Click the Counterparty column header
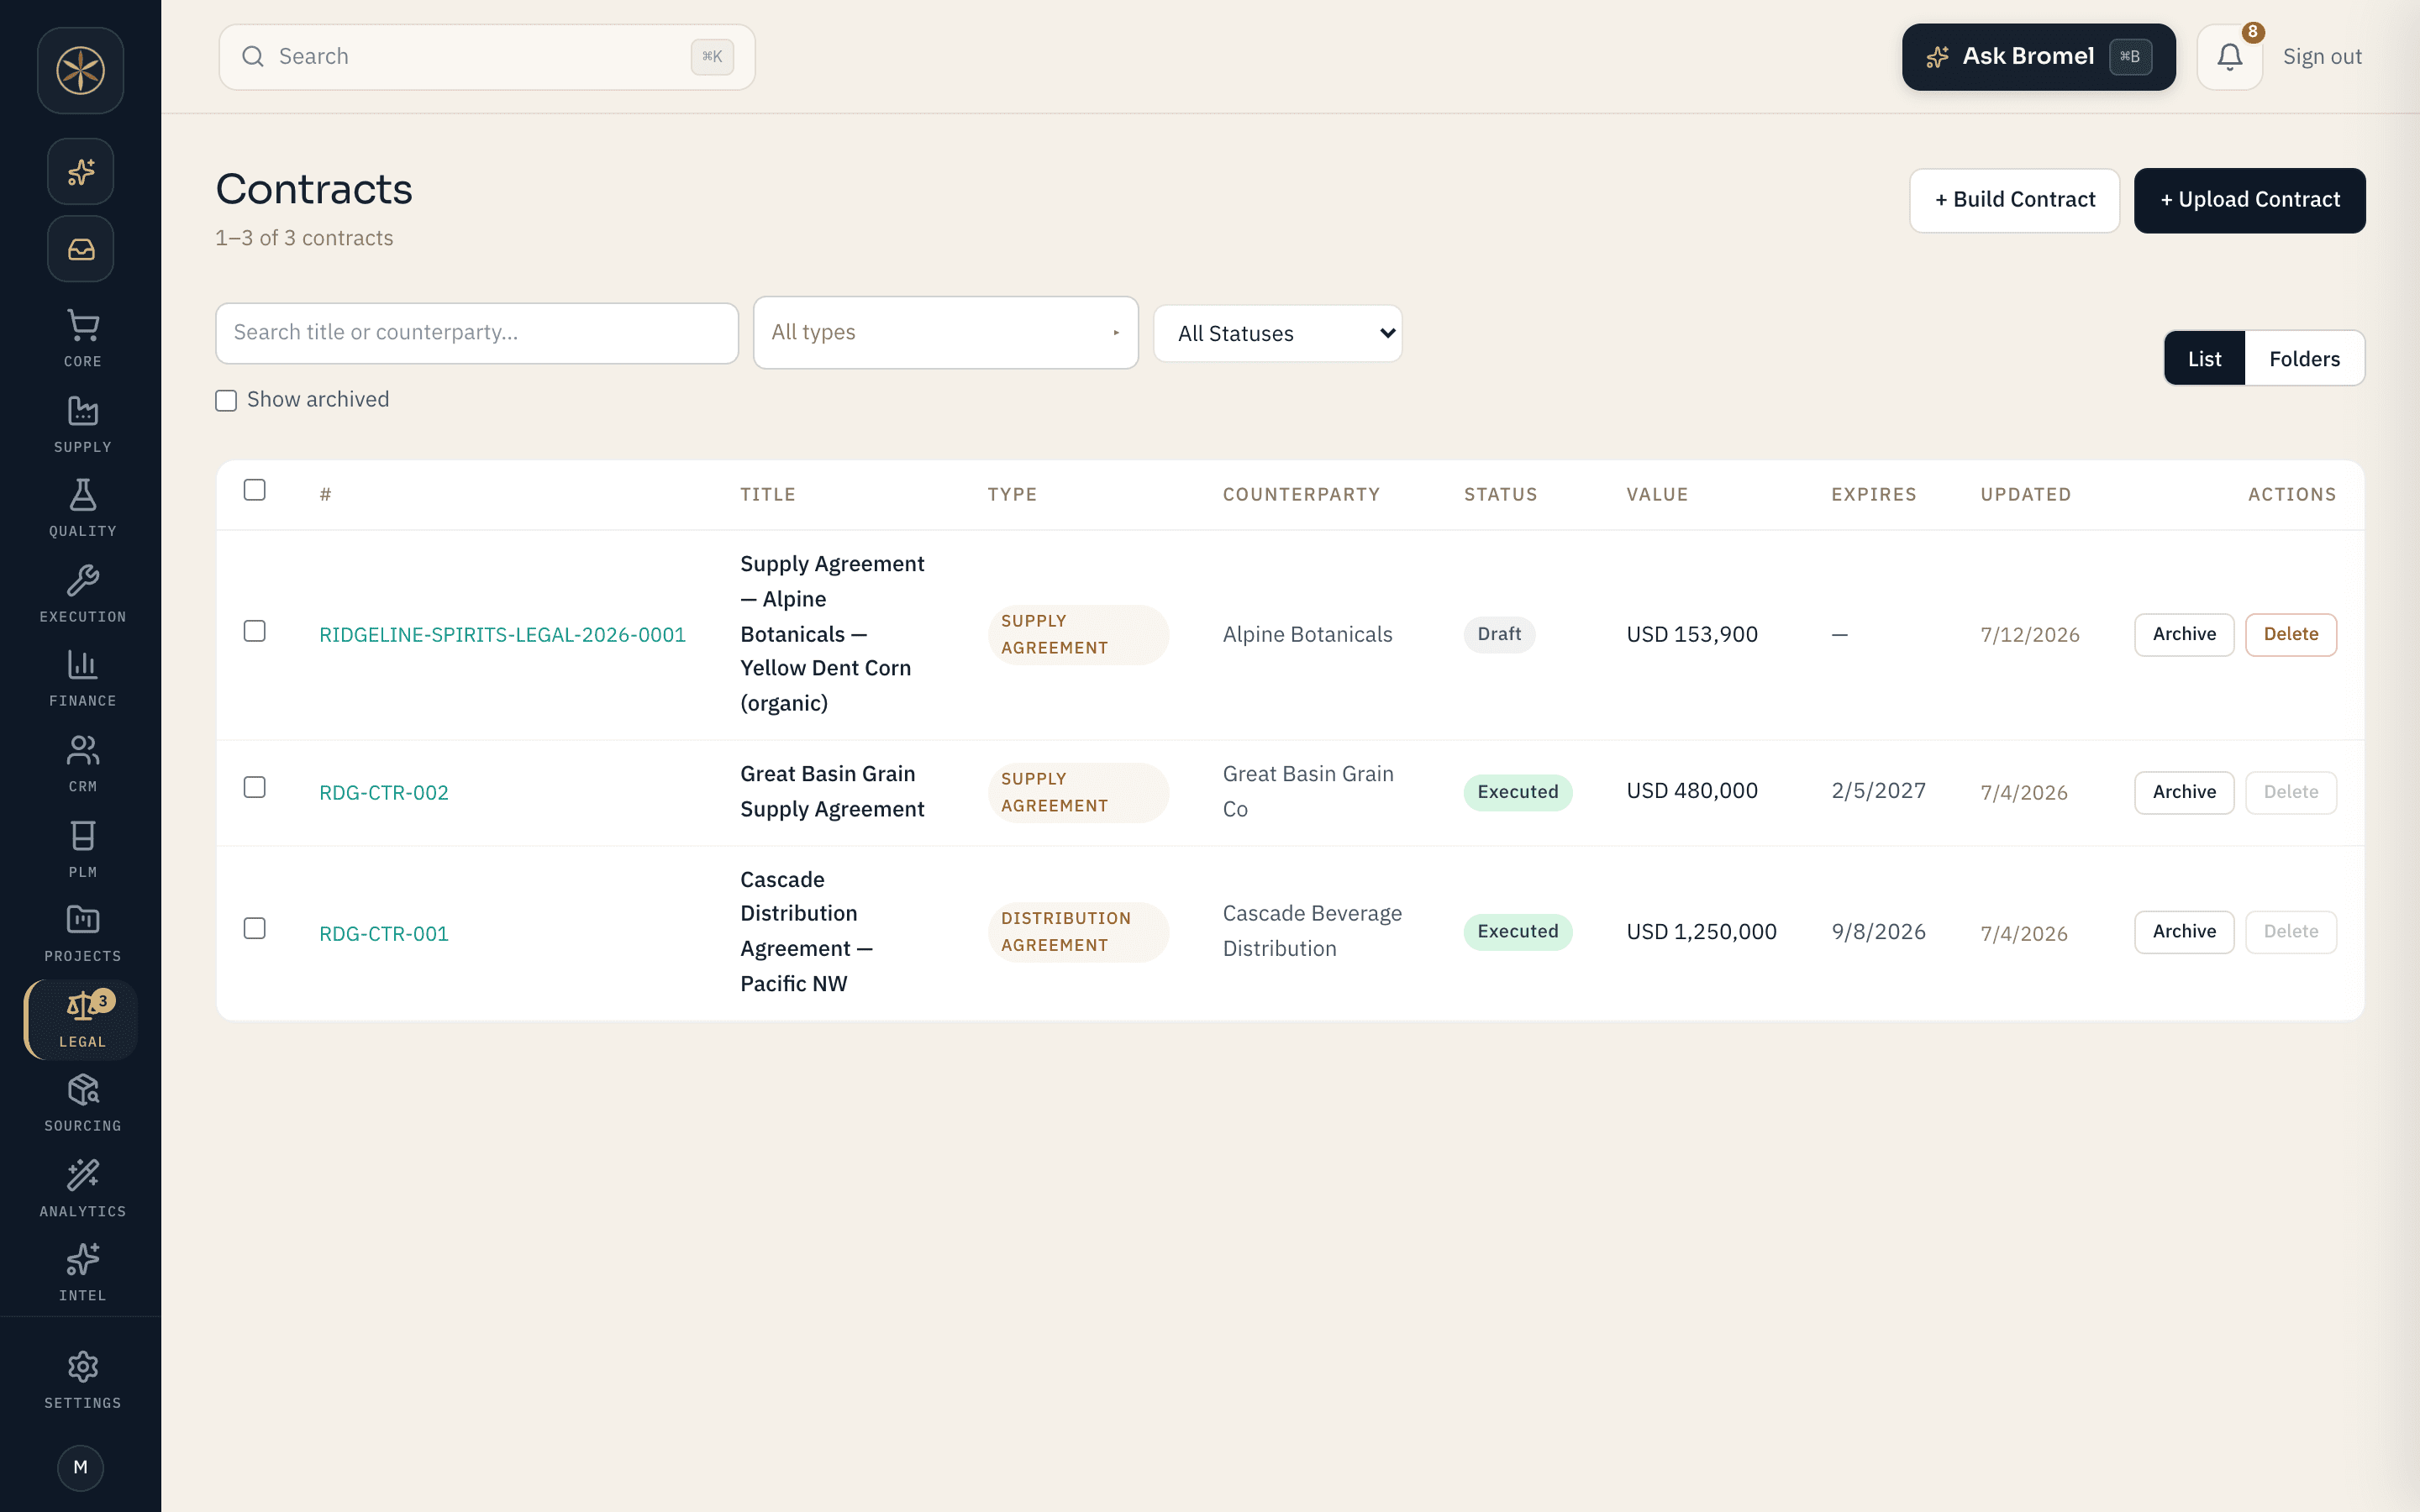The image size is (2420, 1512). point(1301,495)
